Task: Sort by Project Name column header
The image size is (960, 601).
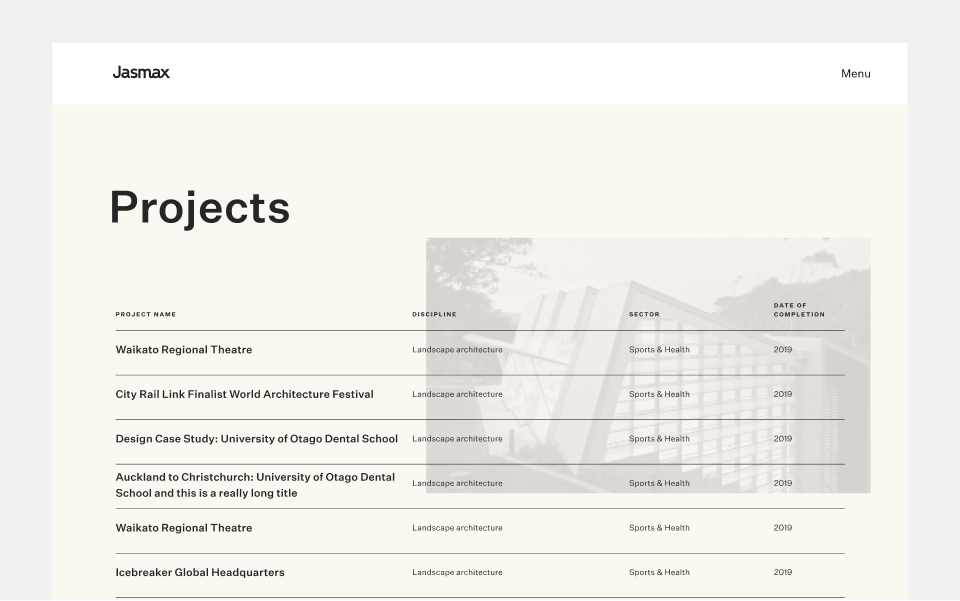Action: click(146, 314)
